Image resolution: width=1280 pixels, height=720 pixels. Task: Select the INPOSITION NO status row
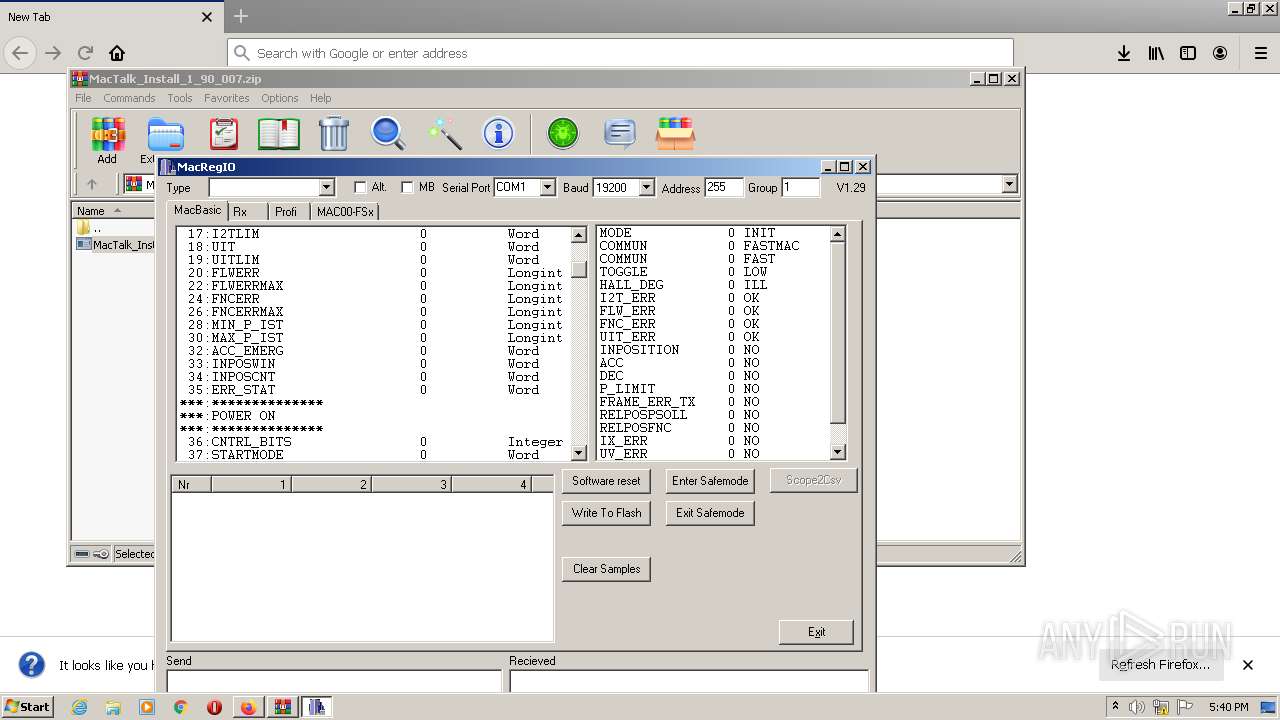coord(713,350)
